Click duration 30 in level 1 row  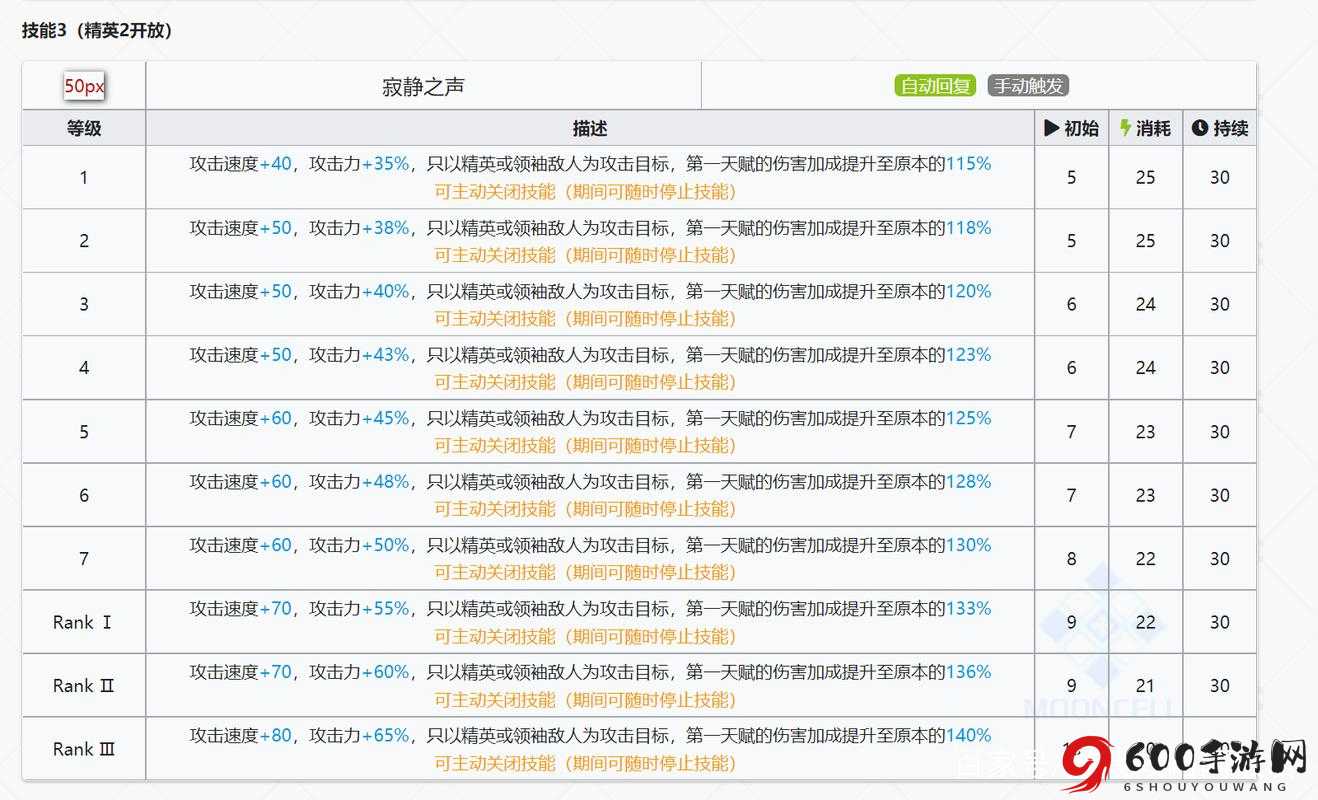1220,177
